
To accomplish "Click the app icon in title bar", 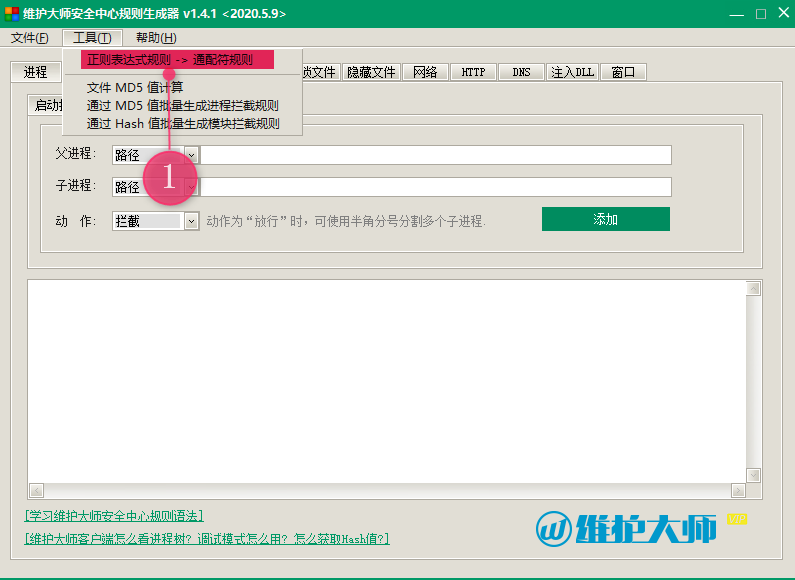I will 12,14.
